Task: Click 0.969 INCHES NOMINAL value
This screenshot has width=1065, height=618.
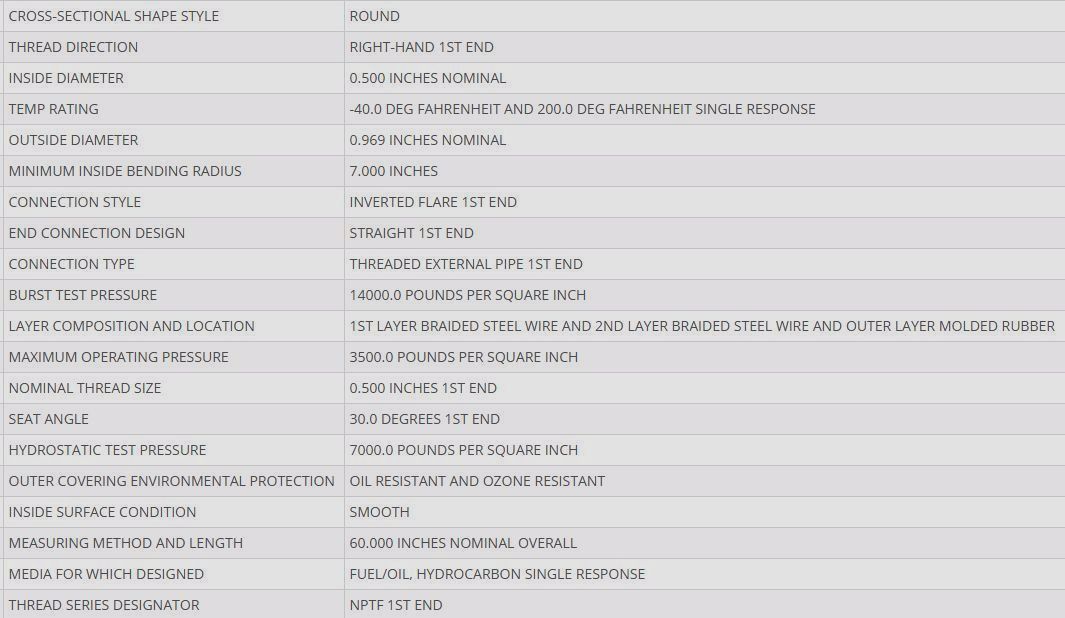Action: click(x=427, y=140)
